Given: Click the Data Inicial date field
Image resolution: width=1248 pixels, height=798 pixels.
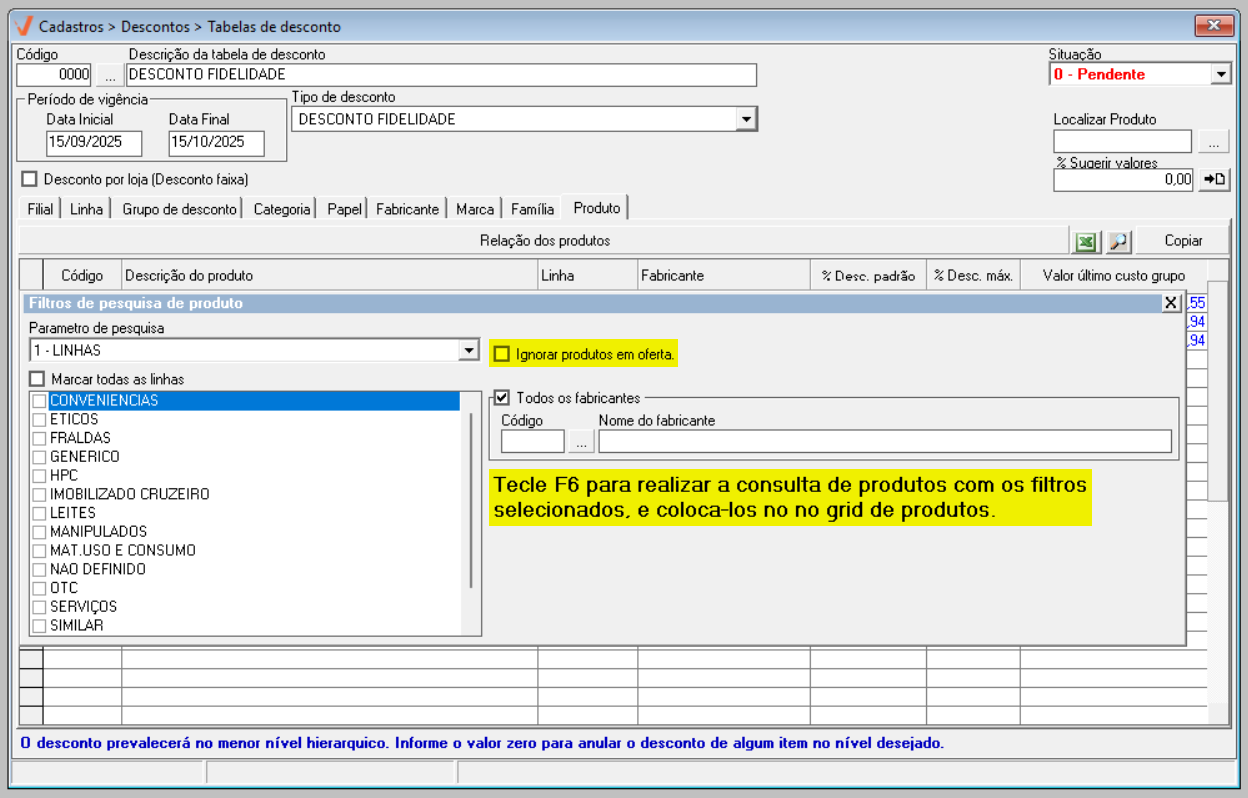Looking at the screenshot, I should pos(94,143).
